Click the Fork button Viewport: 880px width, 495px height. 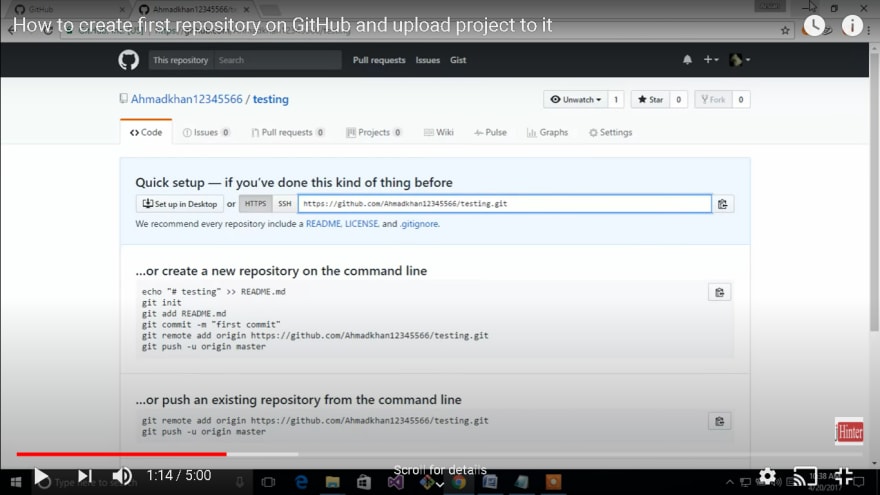[x=713, y=99]
